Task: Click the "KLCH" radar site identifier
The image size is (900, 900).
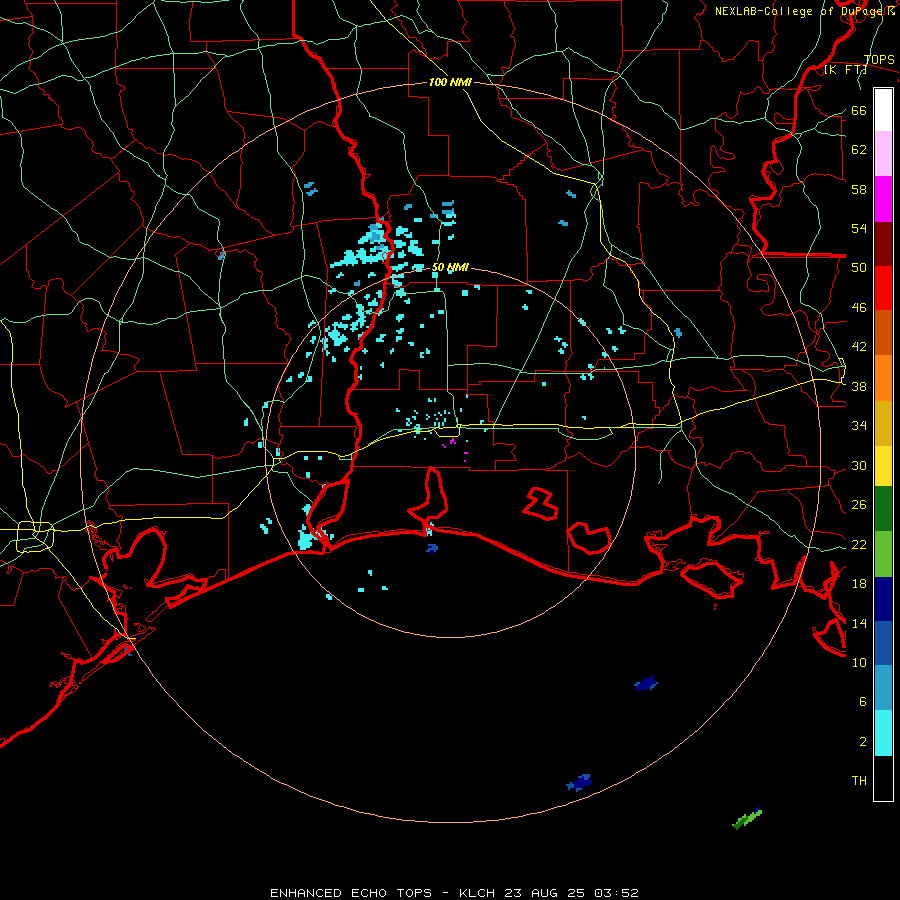Action: 477,893
